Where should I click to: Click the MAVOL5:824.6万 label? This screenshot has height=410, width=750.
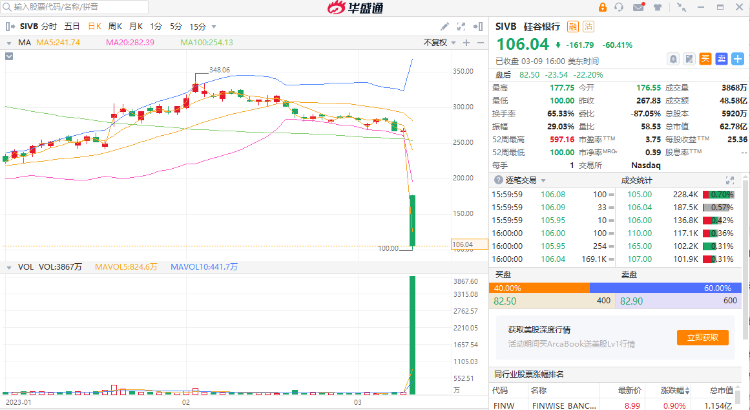click(x=126, y=267)
